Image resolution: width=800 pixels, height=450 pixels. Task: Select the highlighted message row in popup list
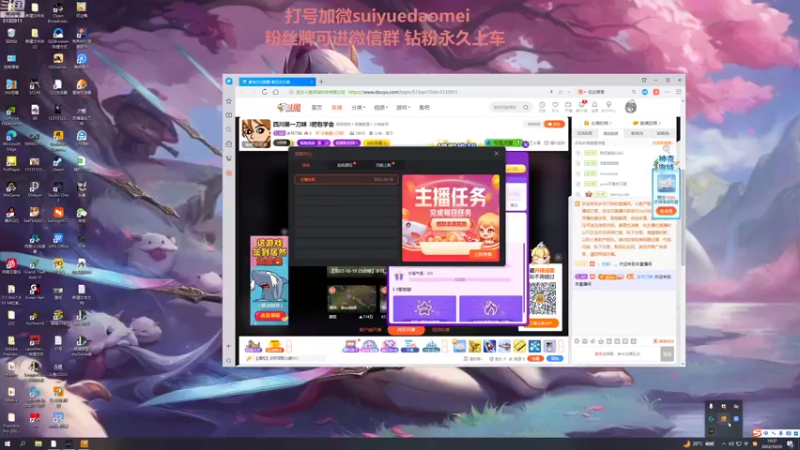tap(346, 180)
